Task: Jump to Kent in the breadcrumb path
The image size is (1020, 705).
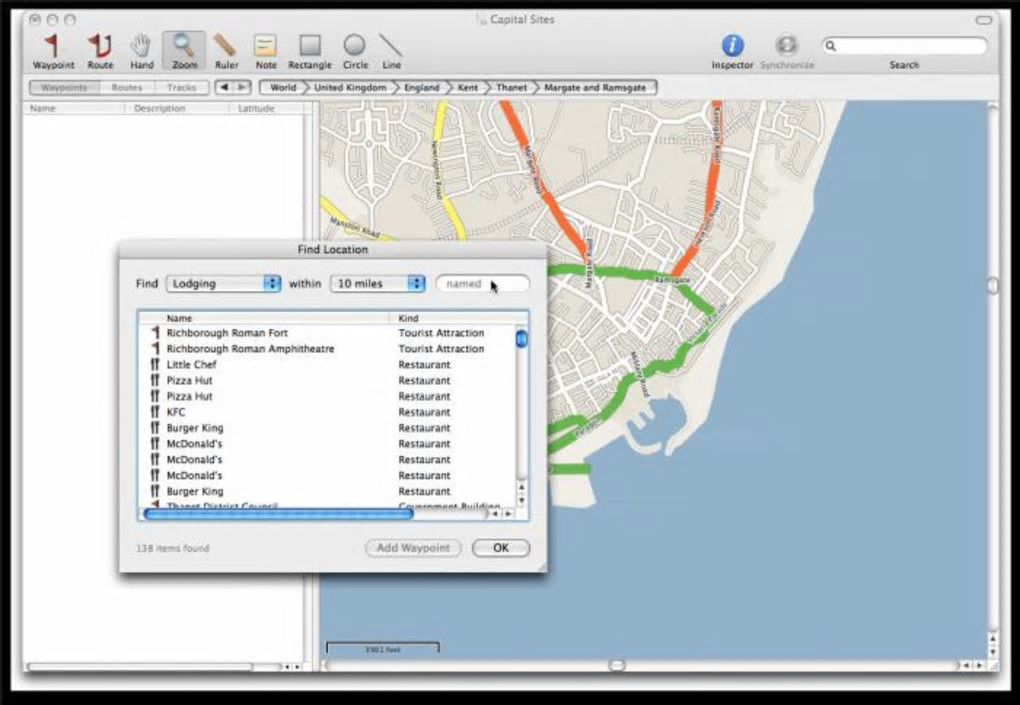Action: click(x=467, y=88)
